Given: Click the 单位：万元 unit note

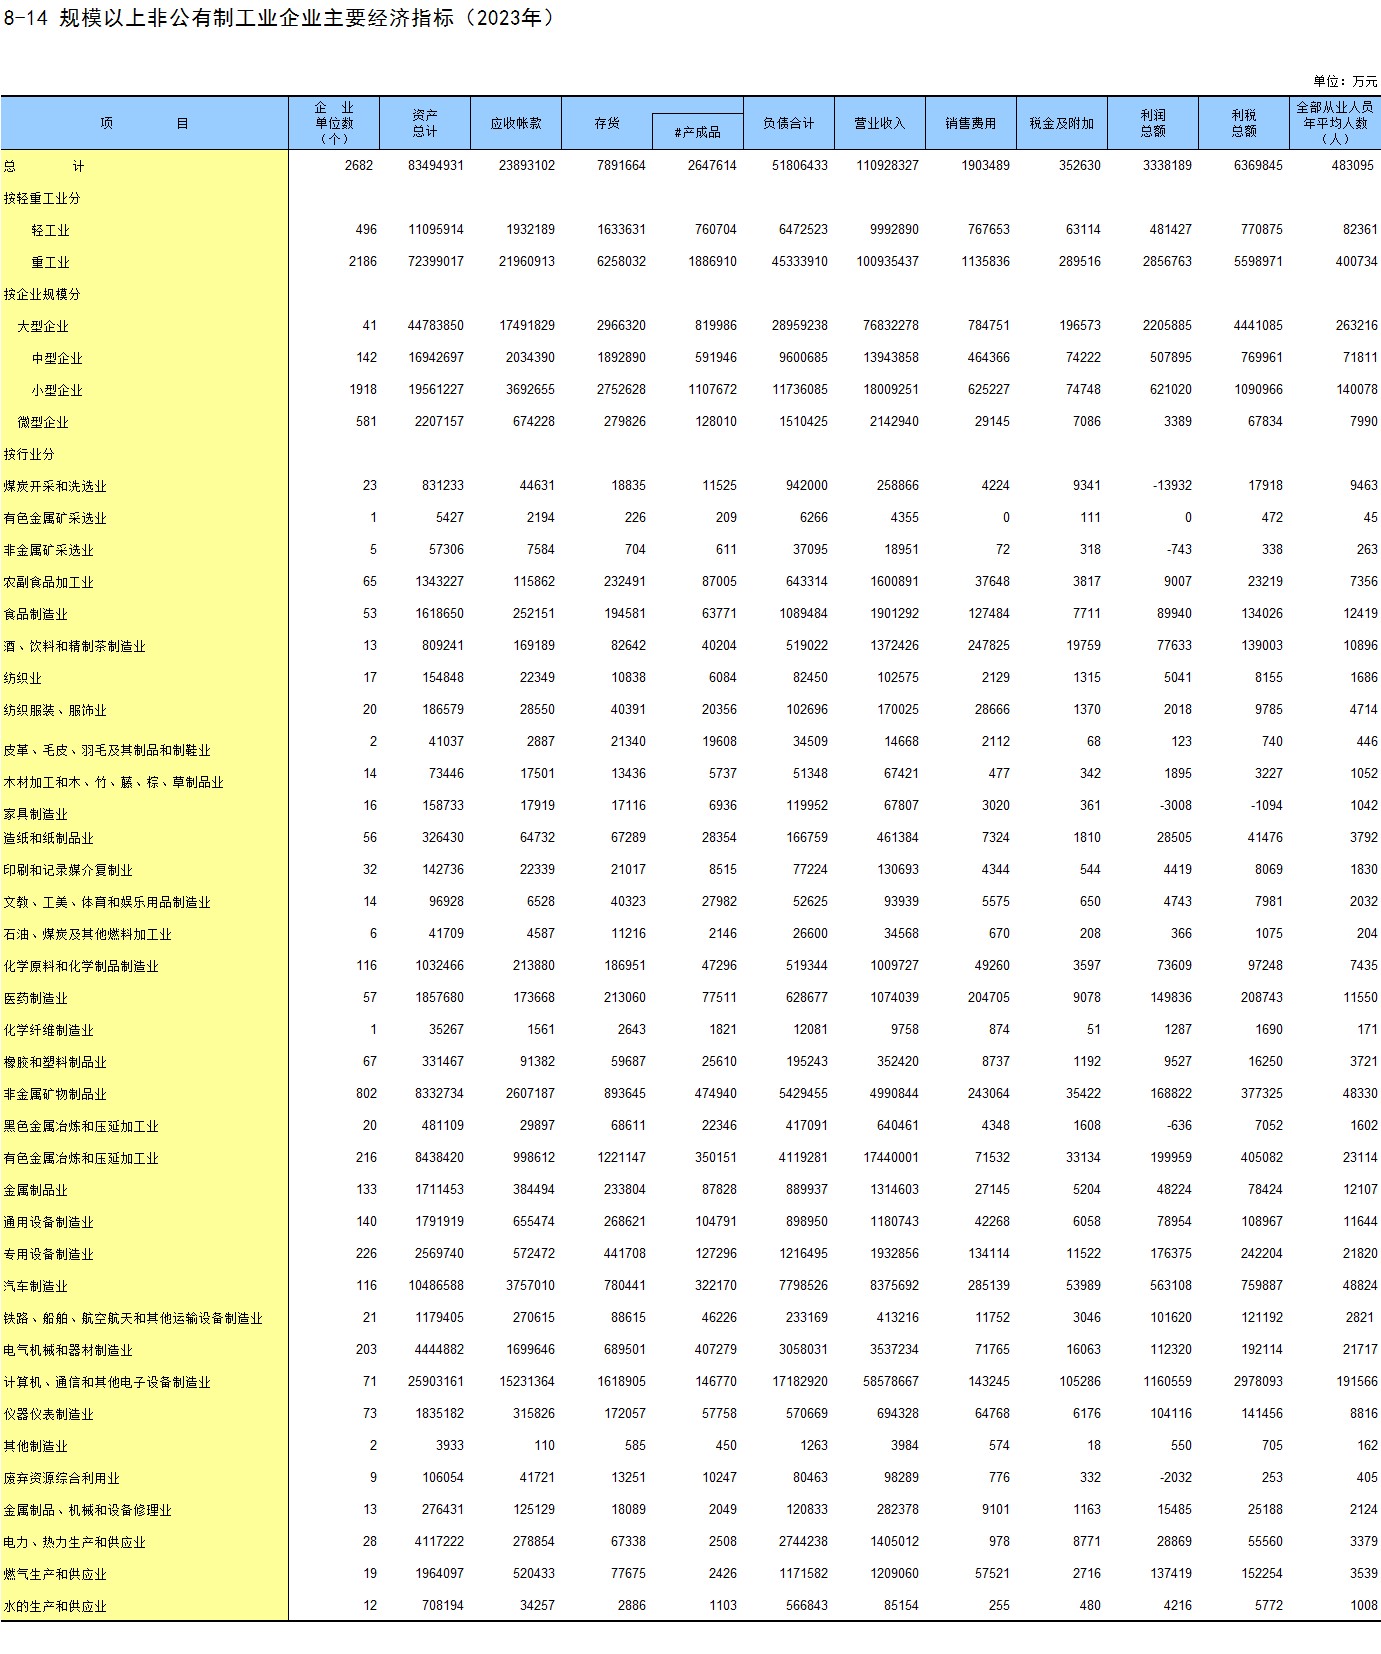Looking at the screenshot, I should (1345, 81).
